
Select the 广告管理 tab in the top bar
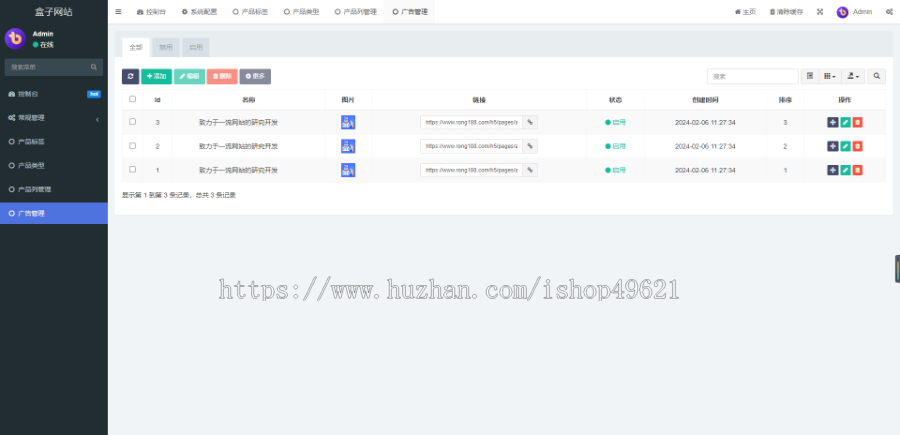tap(410, 11)
